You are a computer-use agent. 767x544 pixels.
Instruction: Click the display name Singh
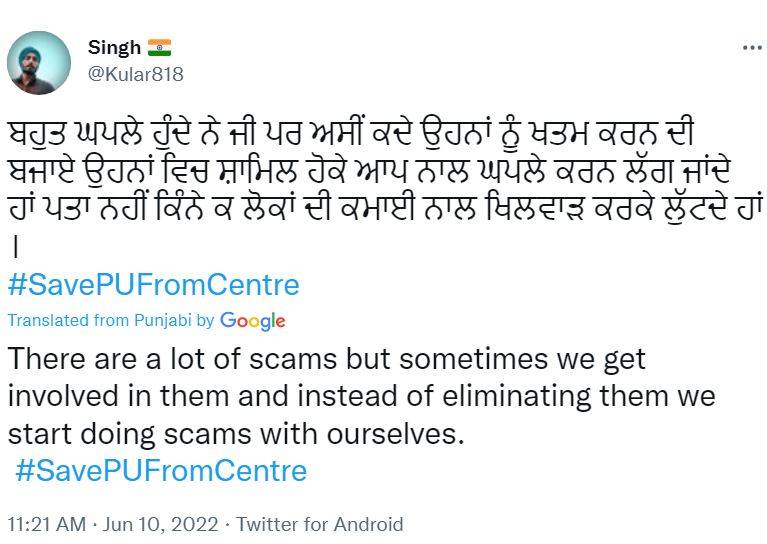click(x=114, y=48)
